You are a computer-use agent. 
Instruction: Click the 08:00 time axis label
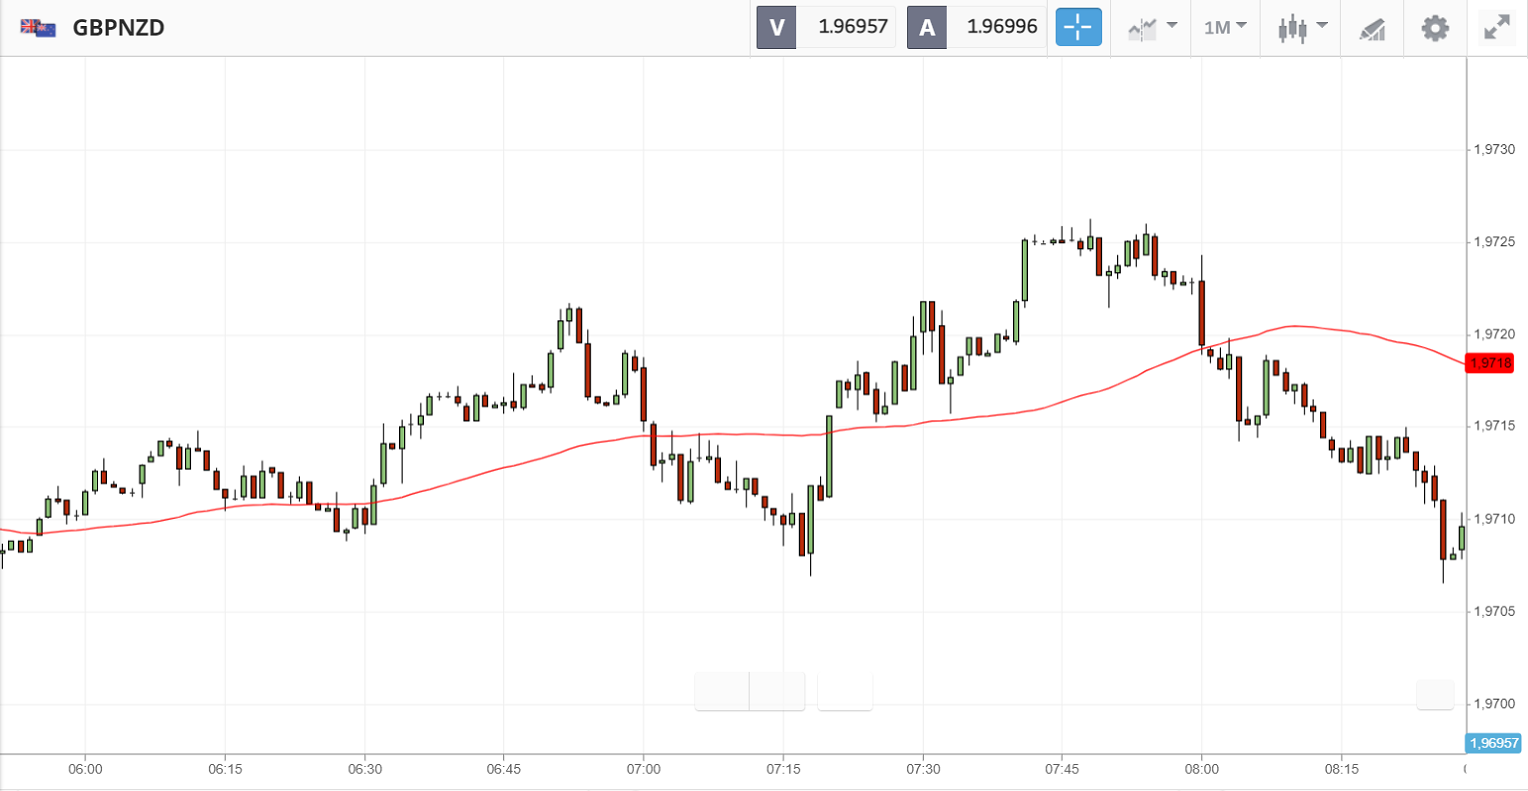tap(1202, 769)
